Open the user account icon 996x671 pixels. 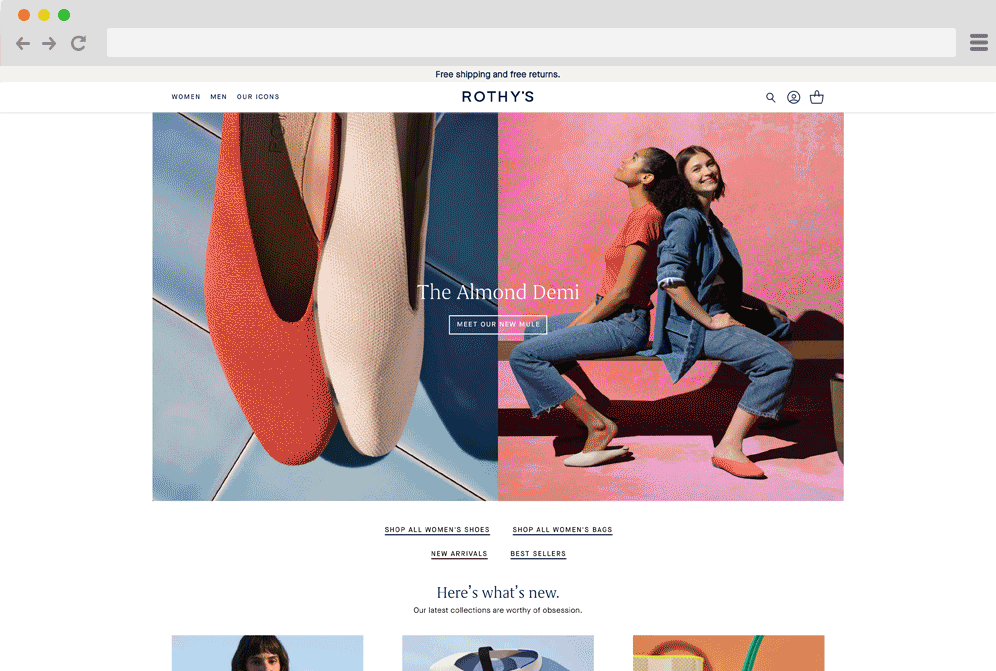point(793,98)
